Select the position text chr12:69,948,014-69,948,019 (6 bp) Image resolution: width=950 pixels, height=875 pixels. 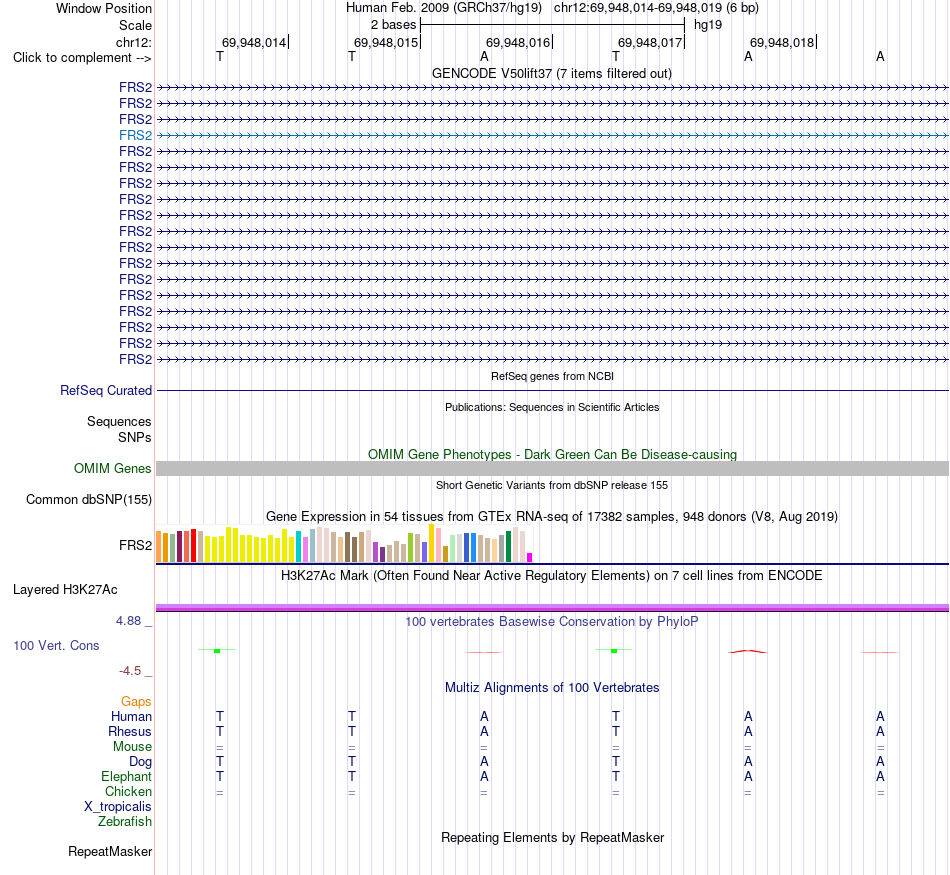click(x=656, y=8)
